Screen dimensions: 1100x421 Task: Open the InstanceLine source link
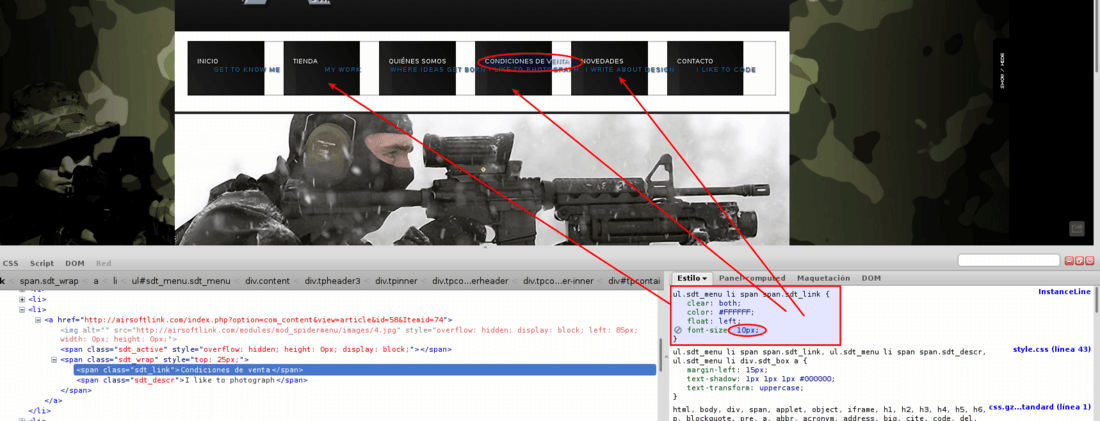tap(1064, 291)
